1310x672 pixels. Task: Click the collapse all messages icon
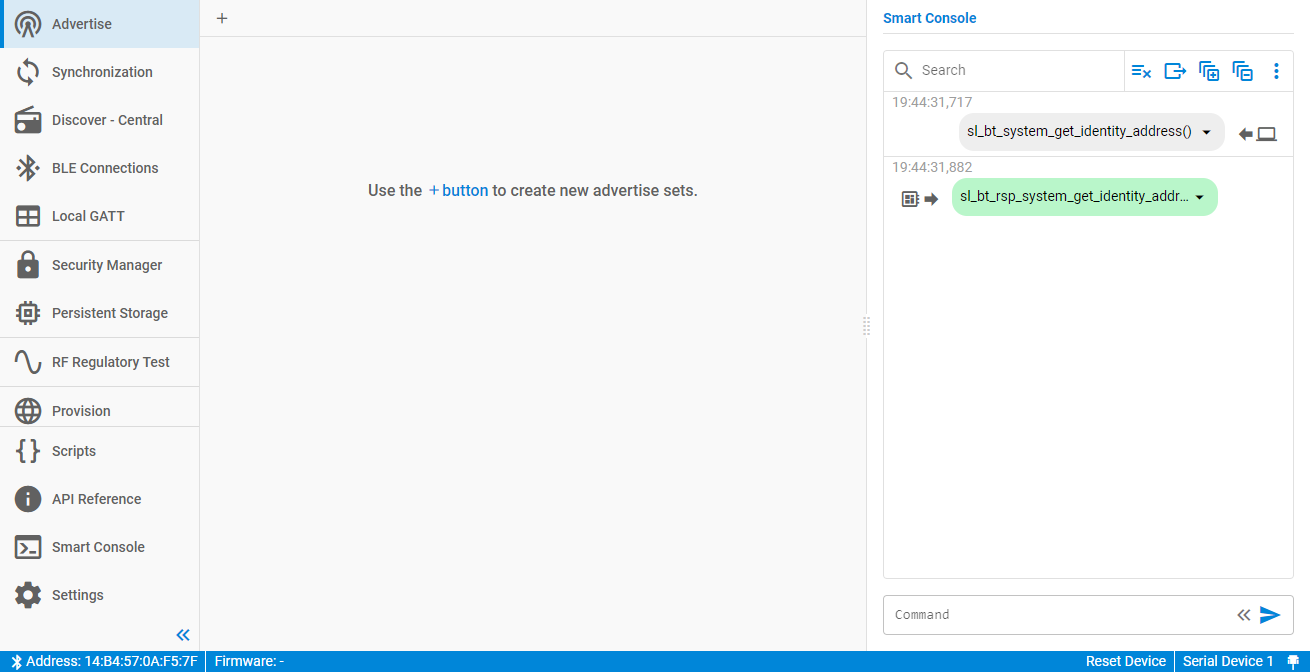(1243, 71)
